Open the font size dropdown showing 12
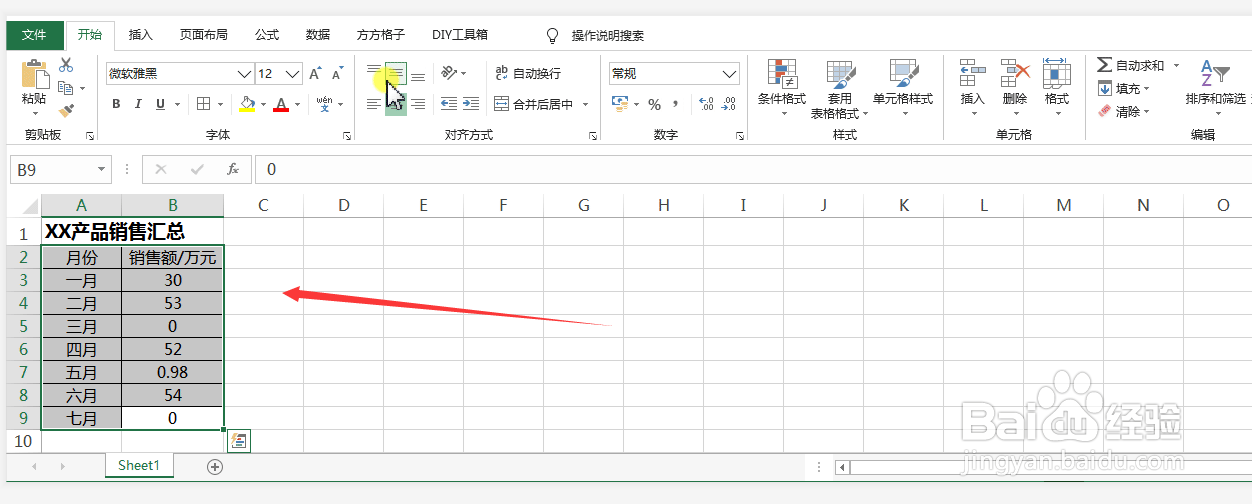 pyautogui.click(x=293, y=74)
